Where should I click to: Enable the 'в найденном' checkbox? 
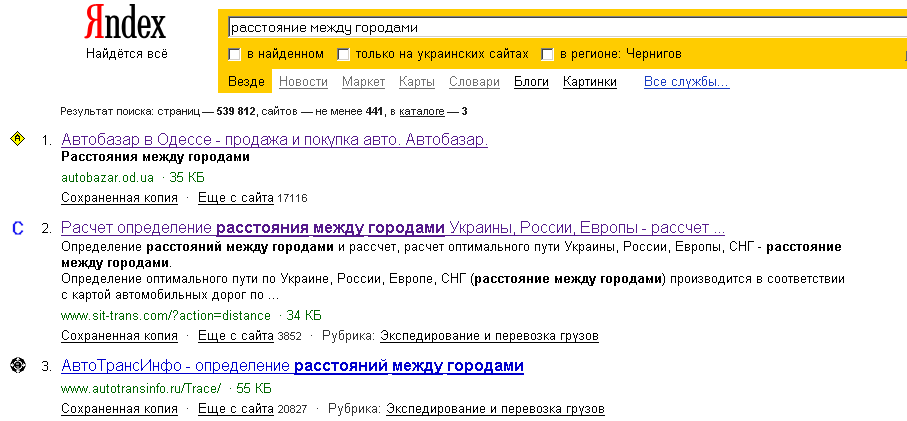235,54
